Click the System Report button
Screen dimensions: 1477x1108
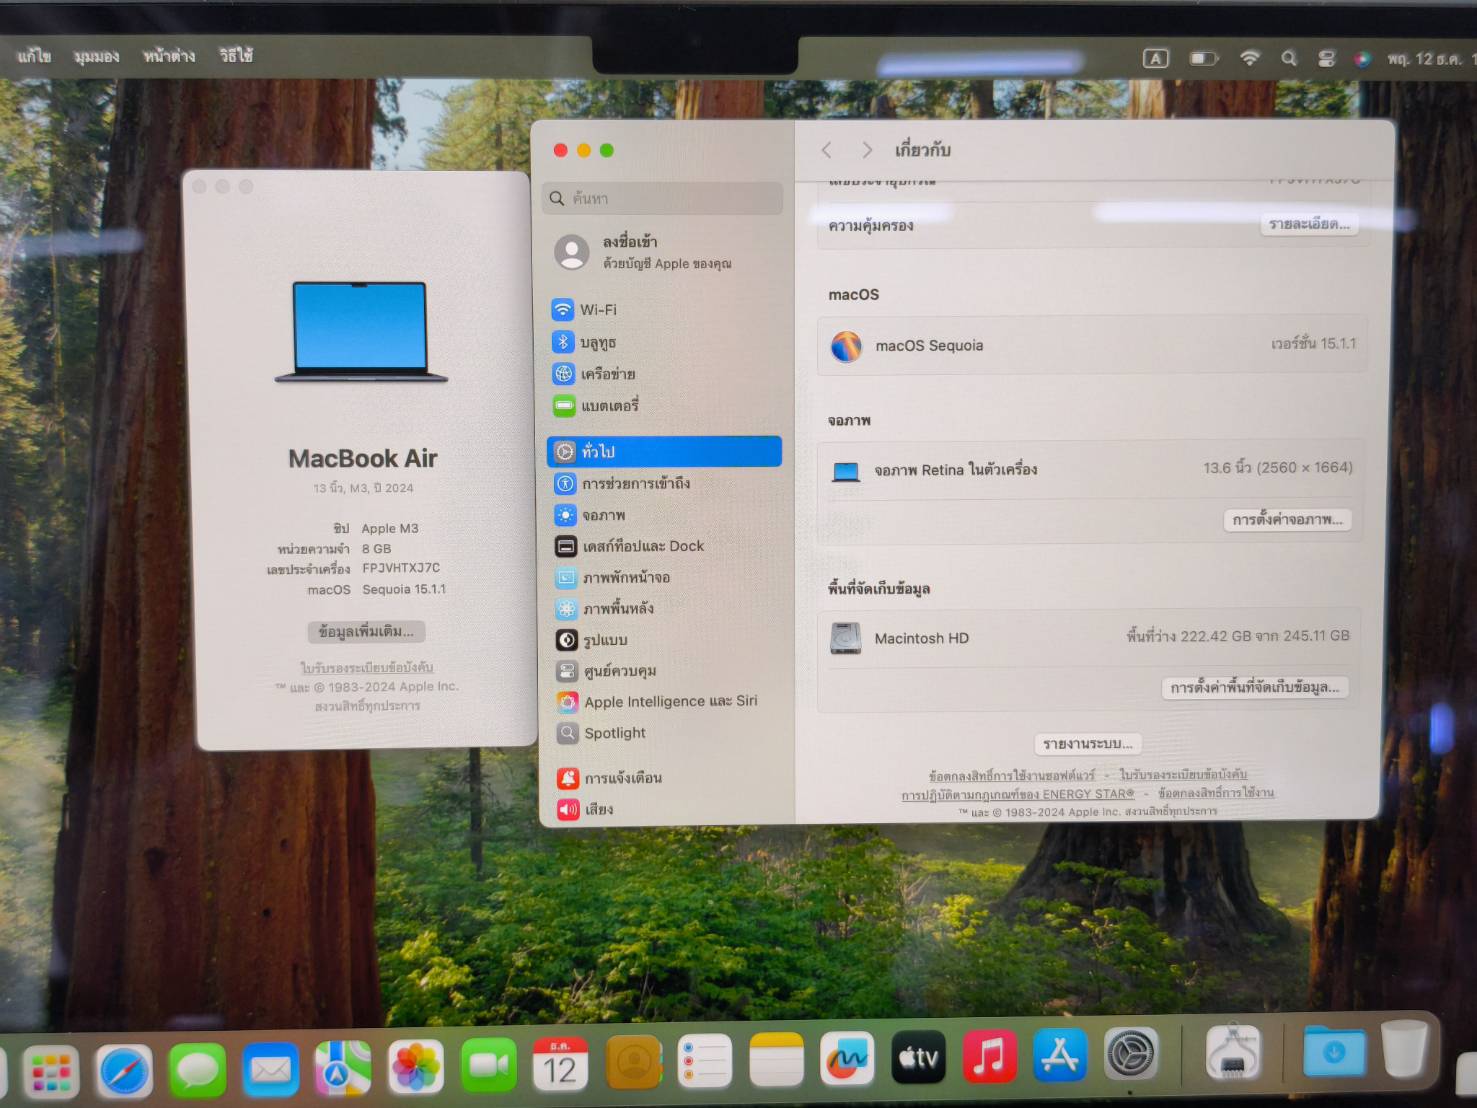pyautogui.click(x=1087, y=744)
